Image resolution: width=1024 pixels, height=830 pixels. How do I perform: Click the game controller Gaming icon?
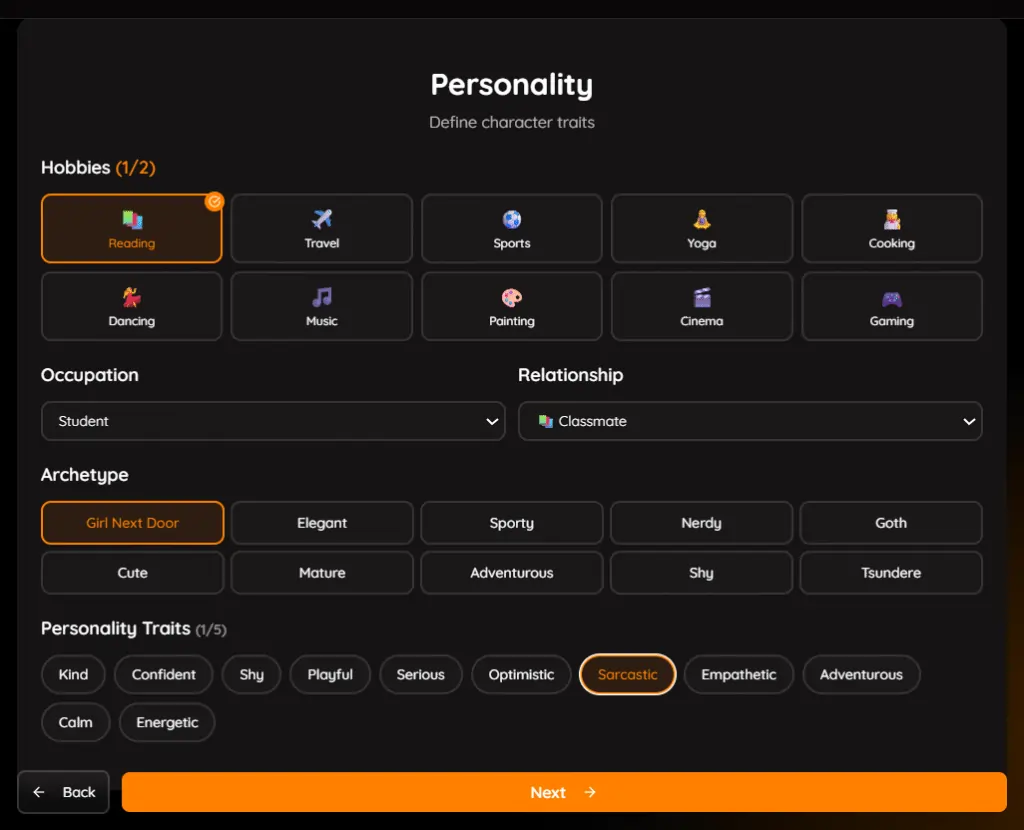tap(891, 298)
